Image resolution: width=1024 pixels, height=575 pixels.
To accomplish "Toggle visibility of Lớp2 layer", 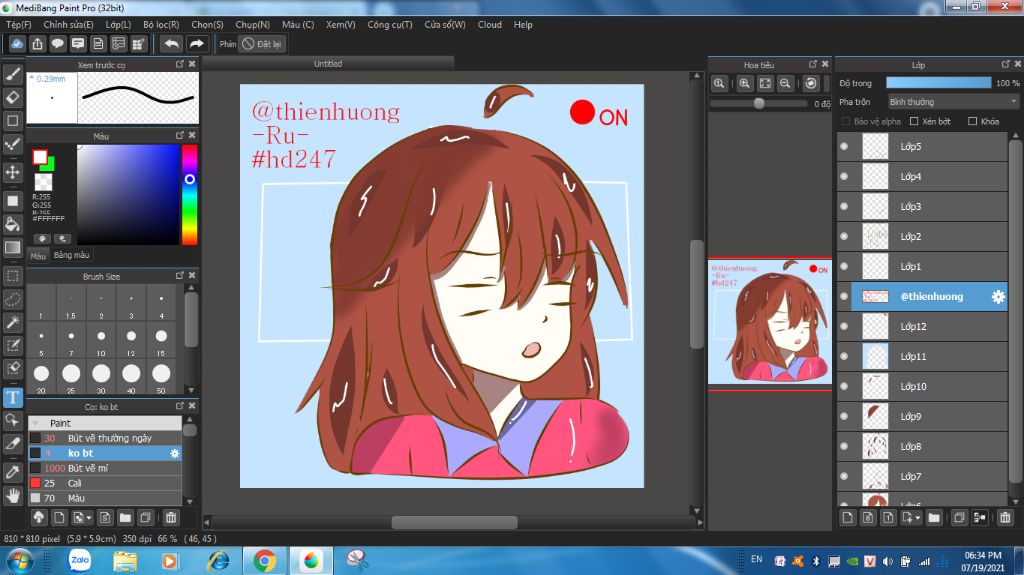I will pos(844,237).
